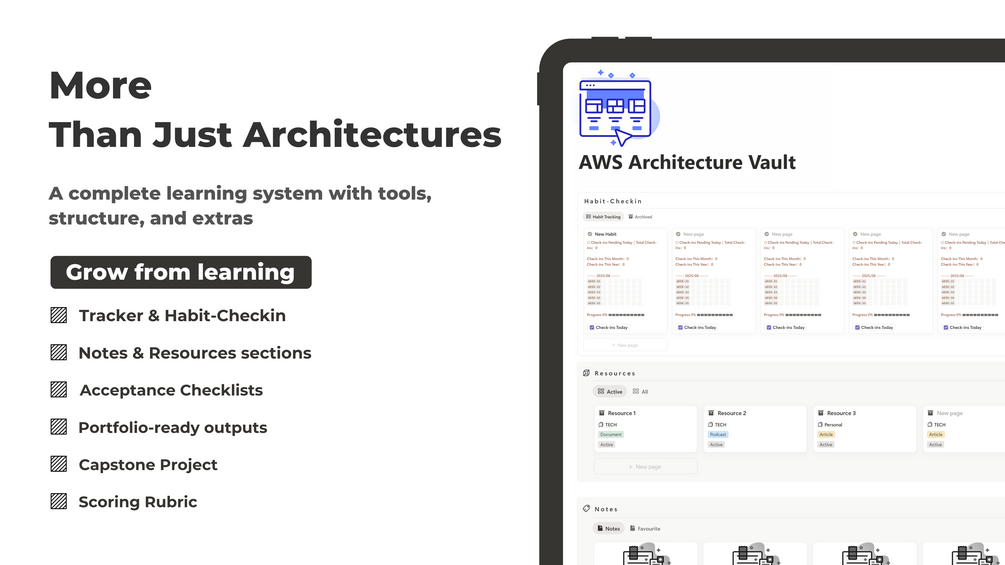The height and width of the screenshot is (565, 1005).
Task: Open the Notes section heading
Action: tap(606, 509)
